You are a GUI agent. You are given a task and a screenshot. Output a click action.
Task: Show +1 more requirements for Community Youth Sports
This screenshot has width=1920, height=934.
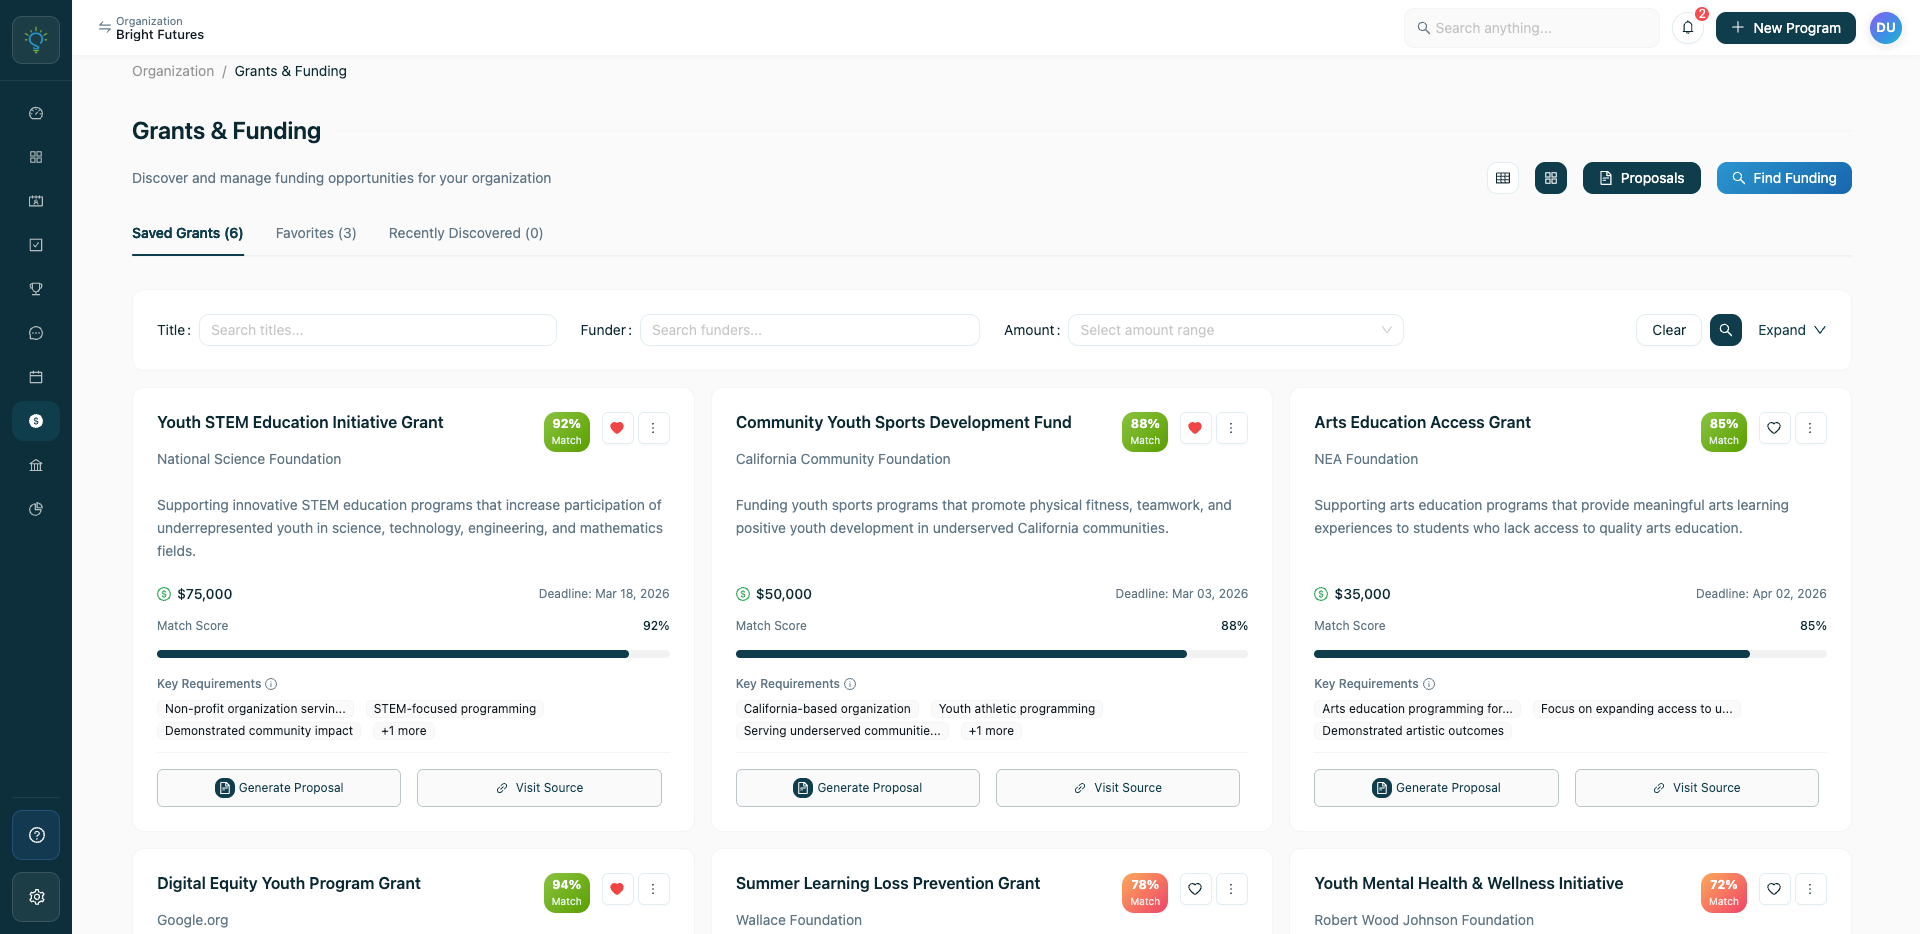991,731
